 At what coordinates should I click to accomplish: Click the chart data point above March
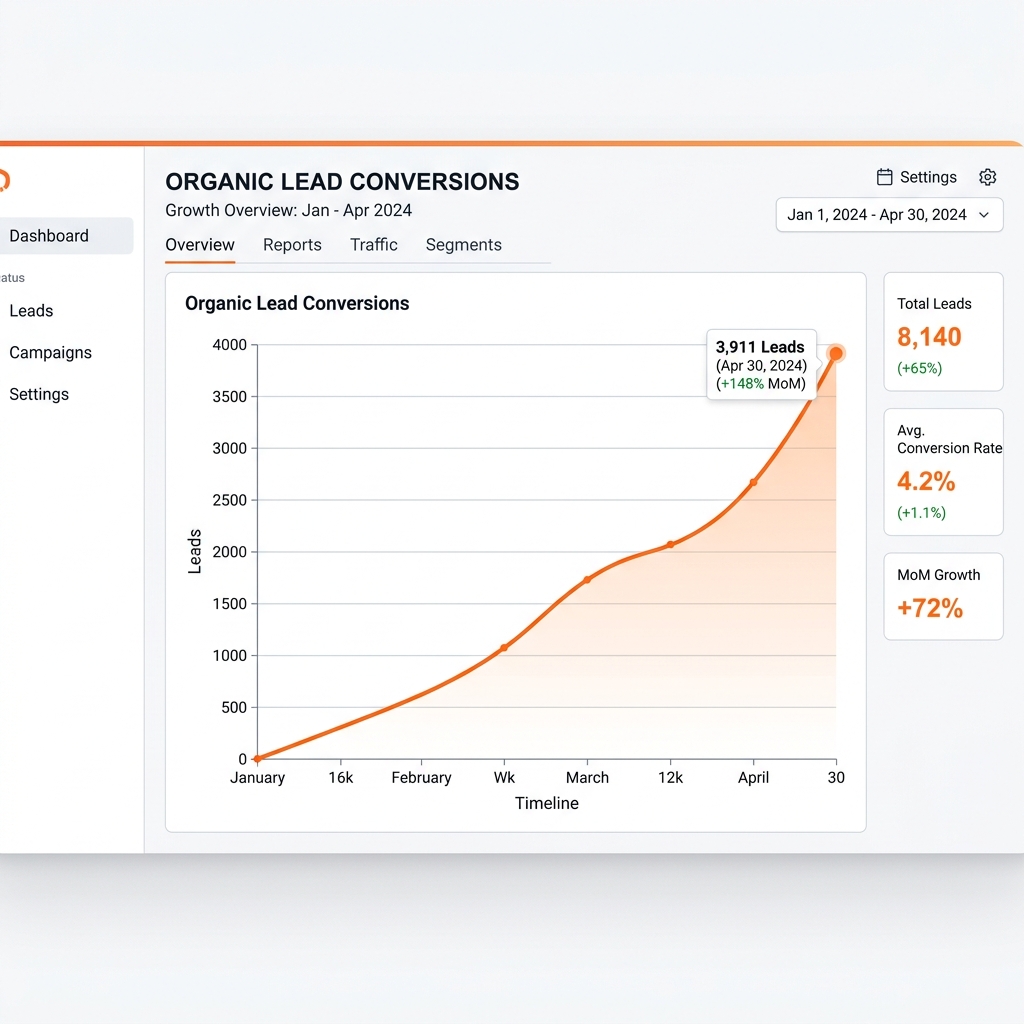coord(587,579)
